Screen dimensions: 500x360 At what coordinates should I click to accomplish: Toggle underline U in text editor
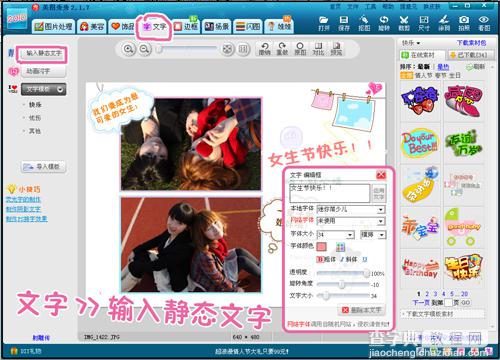(x=365, y=259)
